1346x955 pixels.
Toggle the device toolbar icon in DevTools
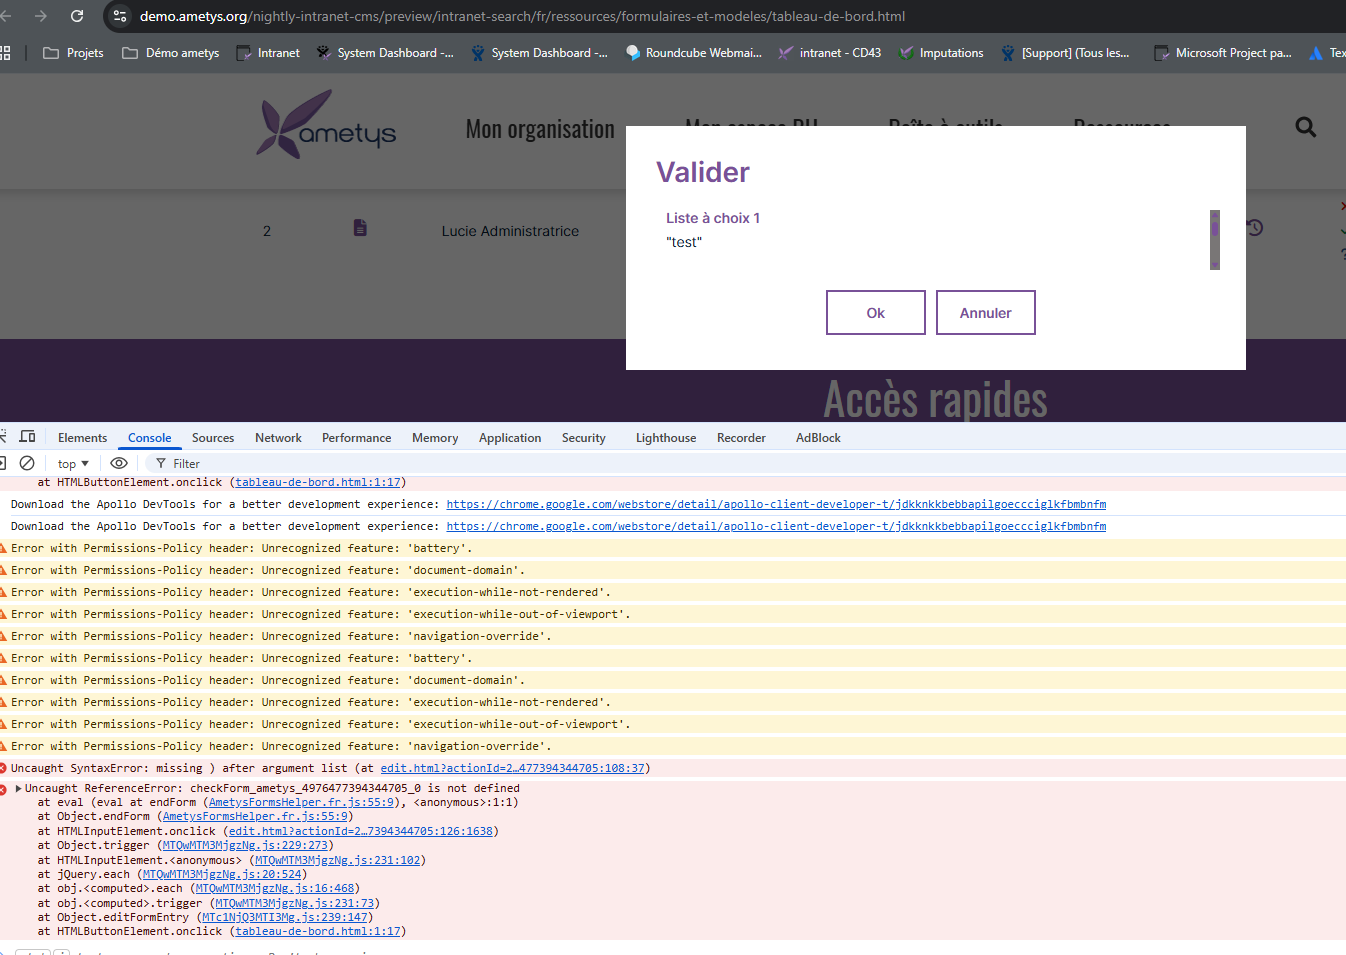27,437
